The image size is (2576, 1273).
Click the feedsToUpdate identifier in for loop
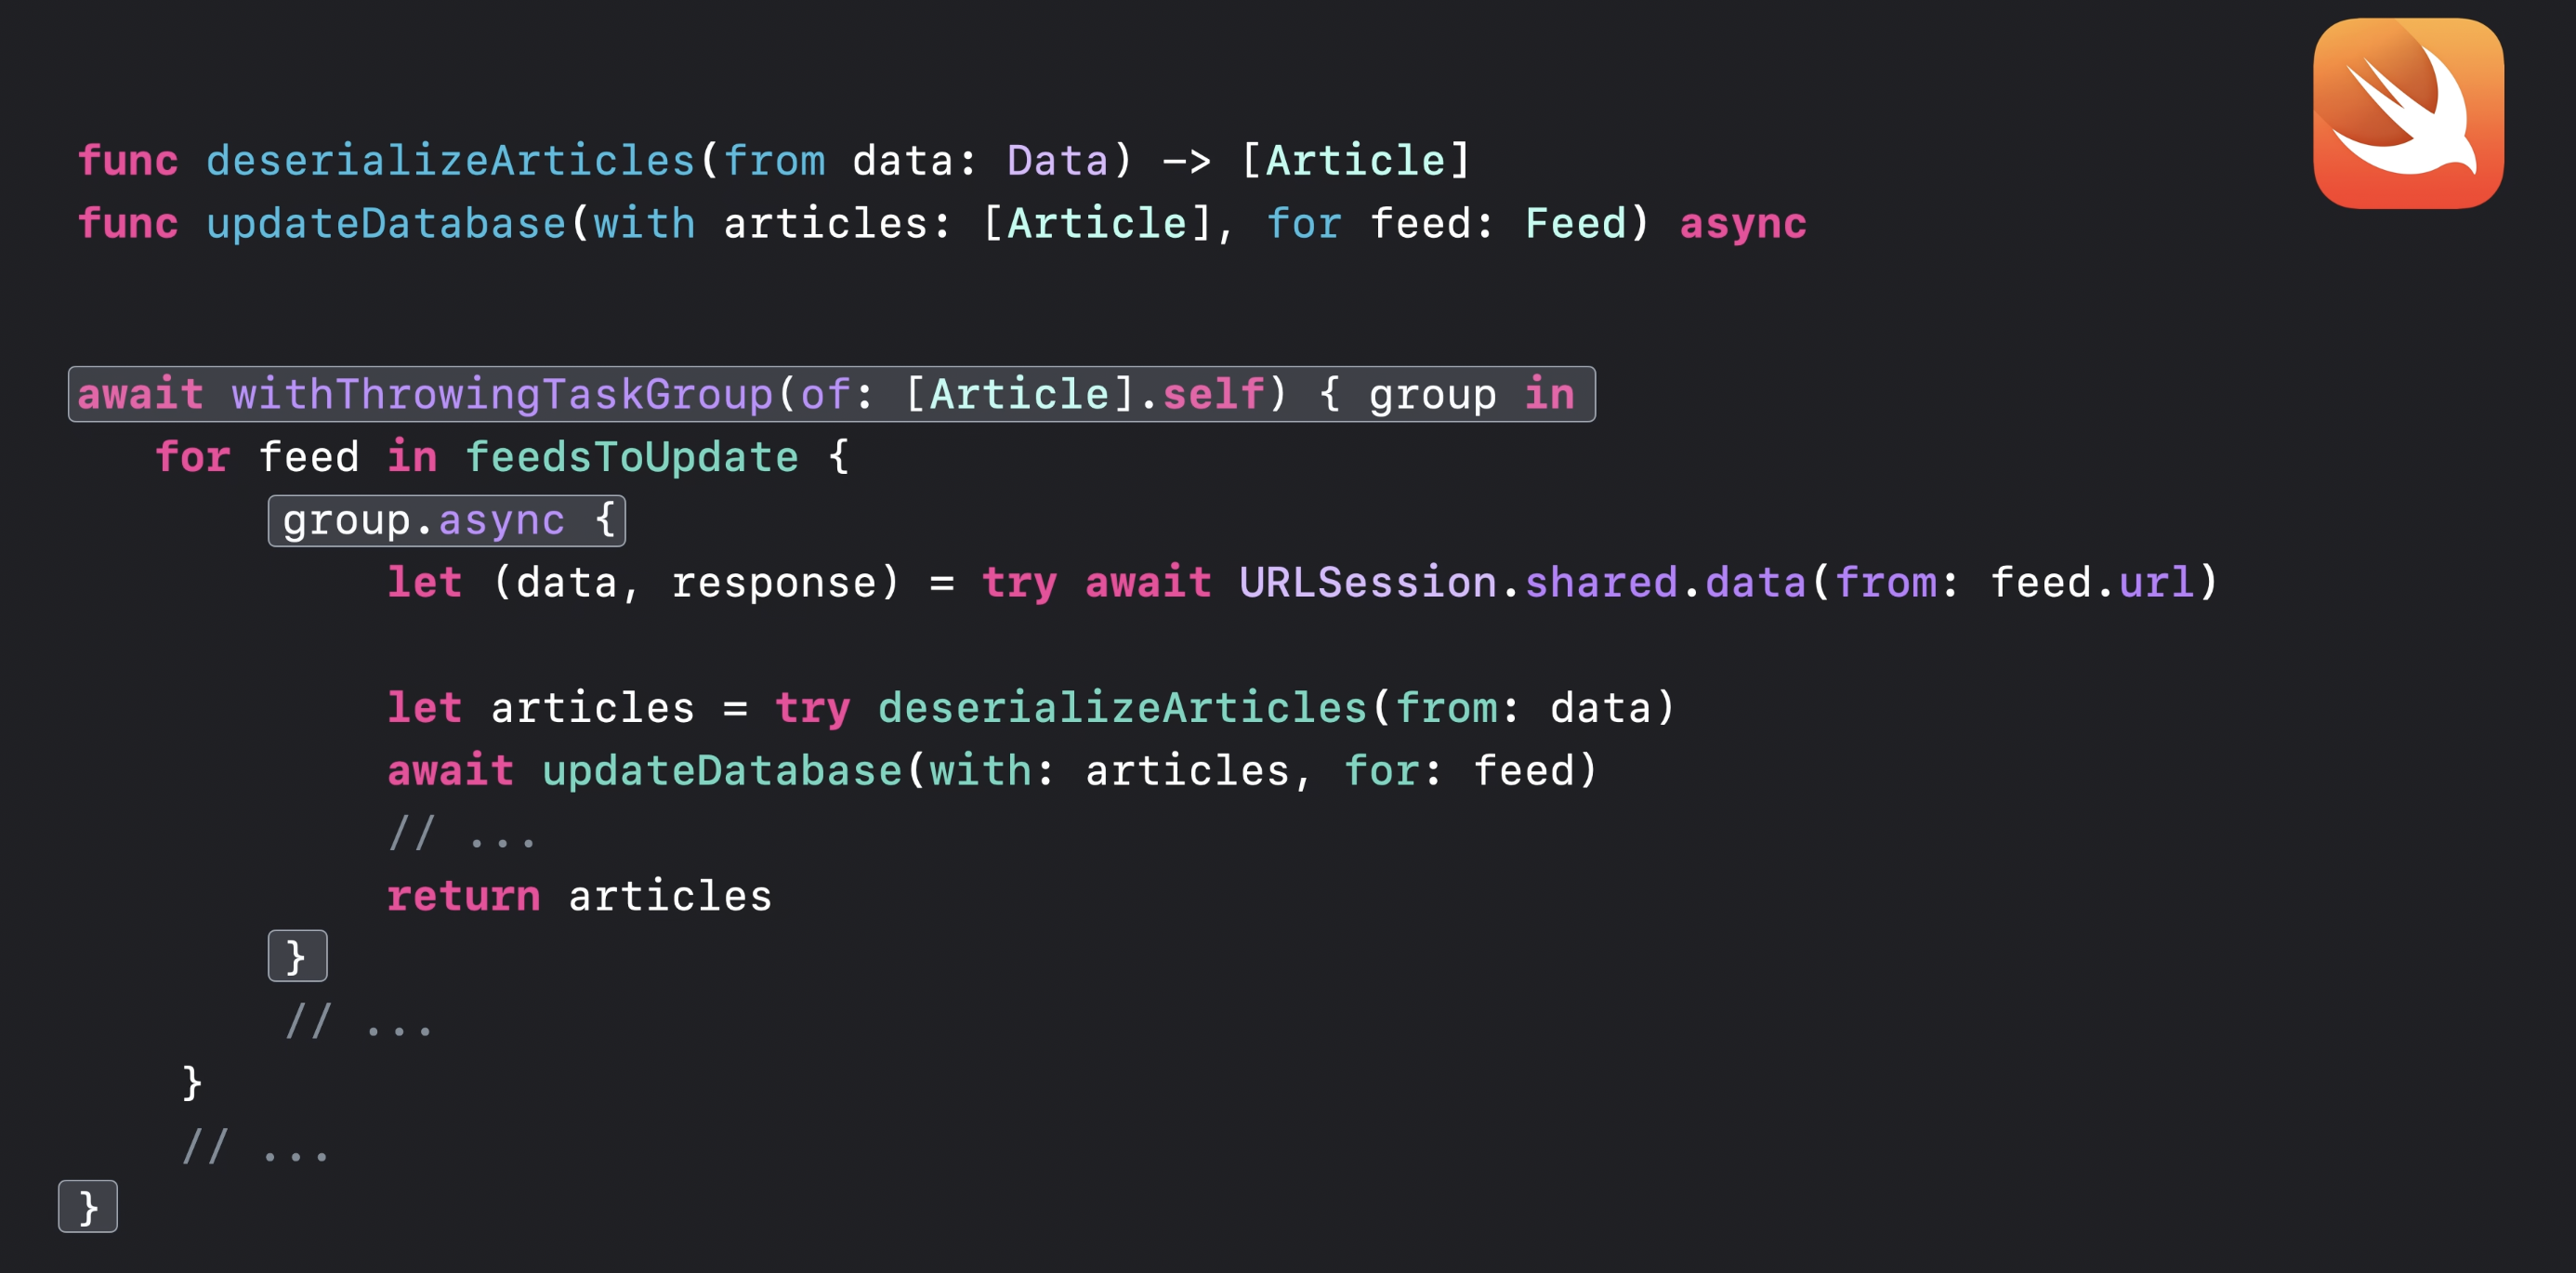632,457
